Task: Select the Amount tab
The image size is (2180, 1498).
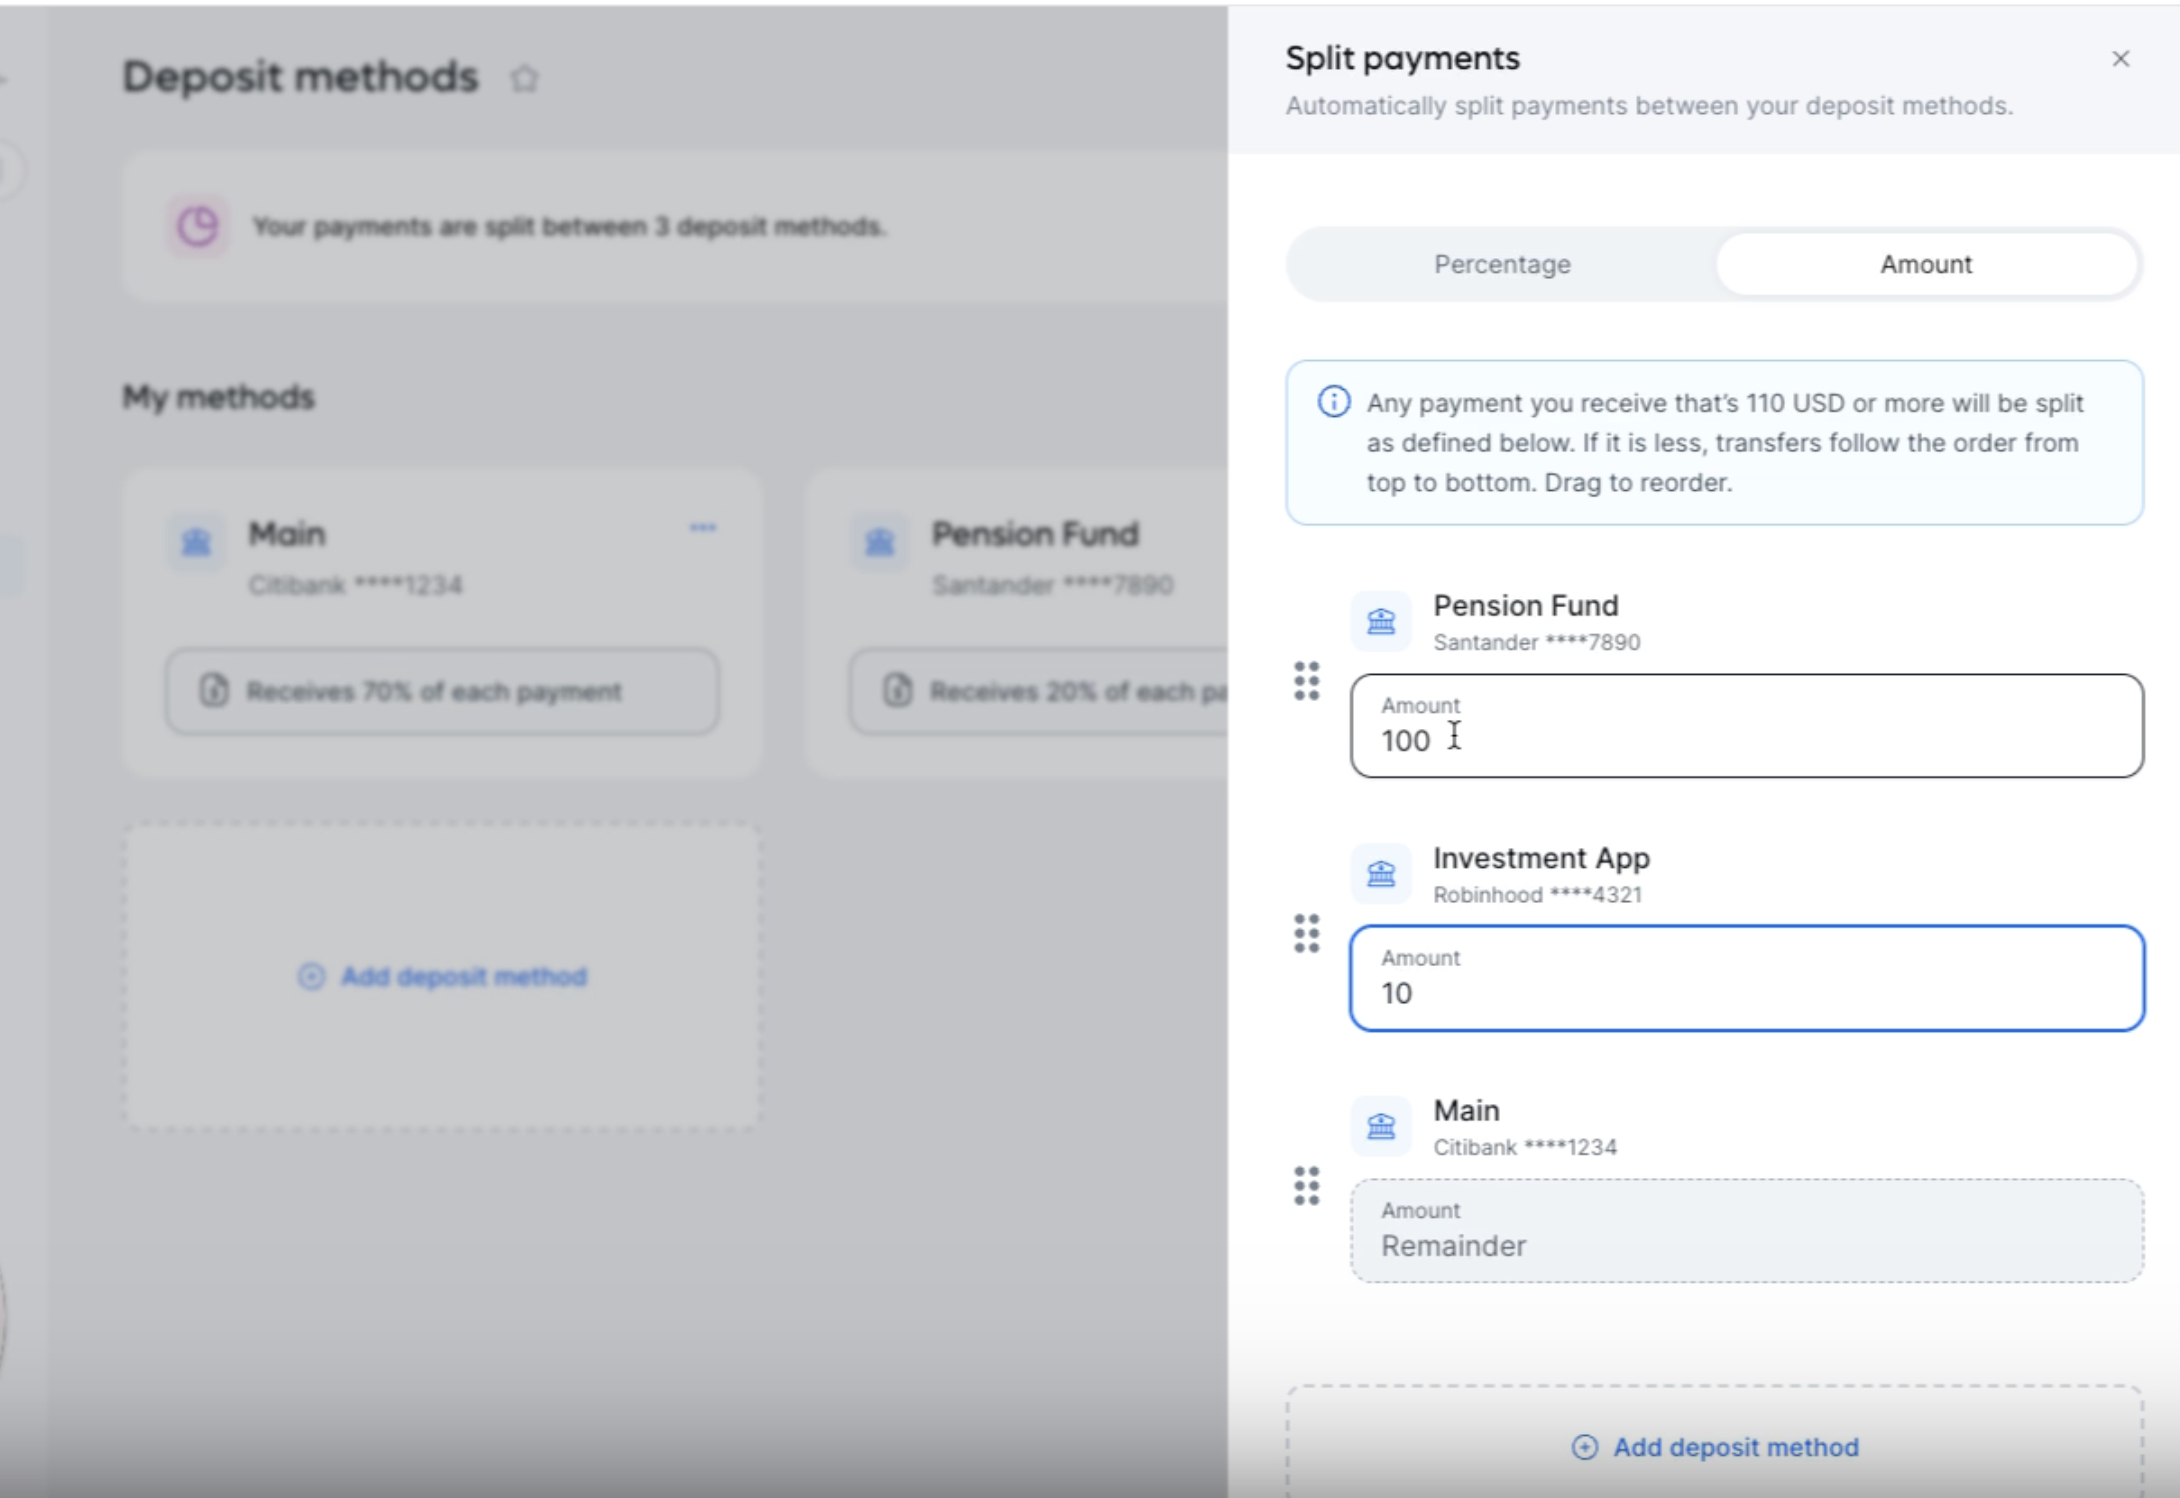Action: point(1926,264)
